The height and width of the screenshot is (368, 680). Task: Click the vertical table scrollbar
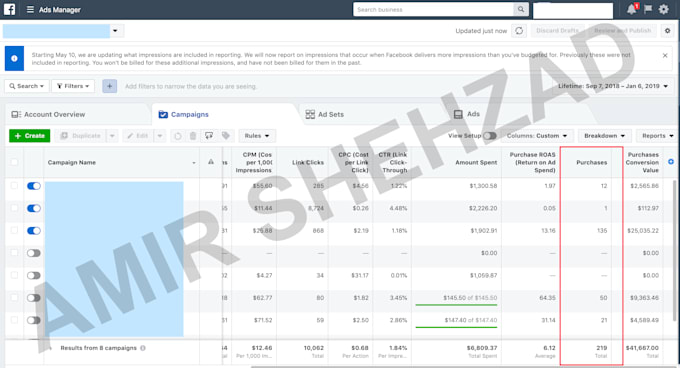coord(675,251)
